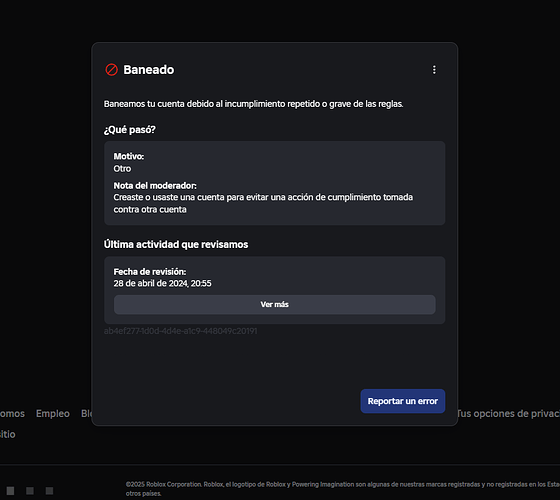Image resolution: width=560 pixels, height=500 pixels.
Task: Expand details with the Ver más button
Action: tap(274, 305)
